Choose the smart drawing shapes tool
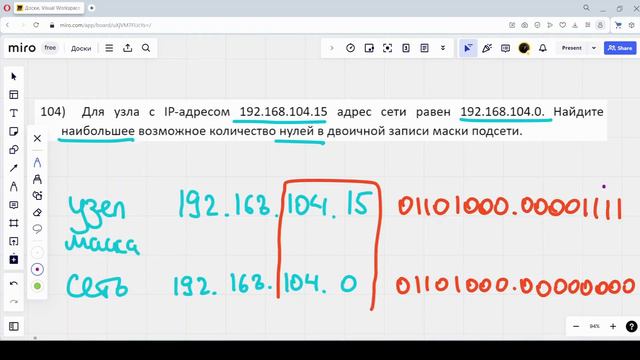The height and width of the screenshot is (360, 640). point(37,196)
